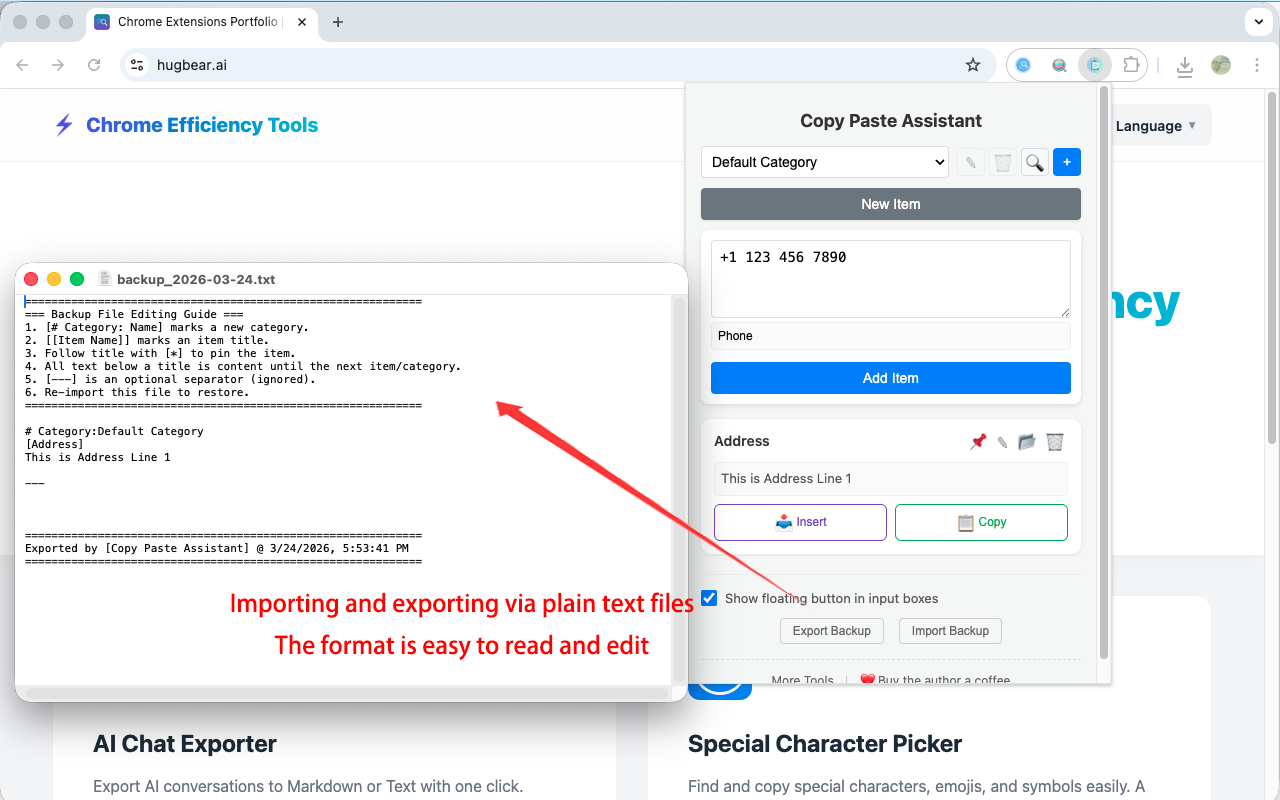Click the blue Add Item button
Screen dimensions: 1280x800
890,378
